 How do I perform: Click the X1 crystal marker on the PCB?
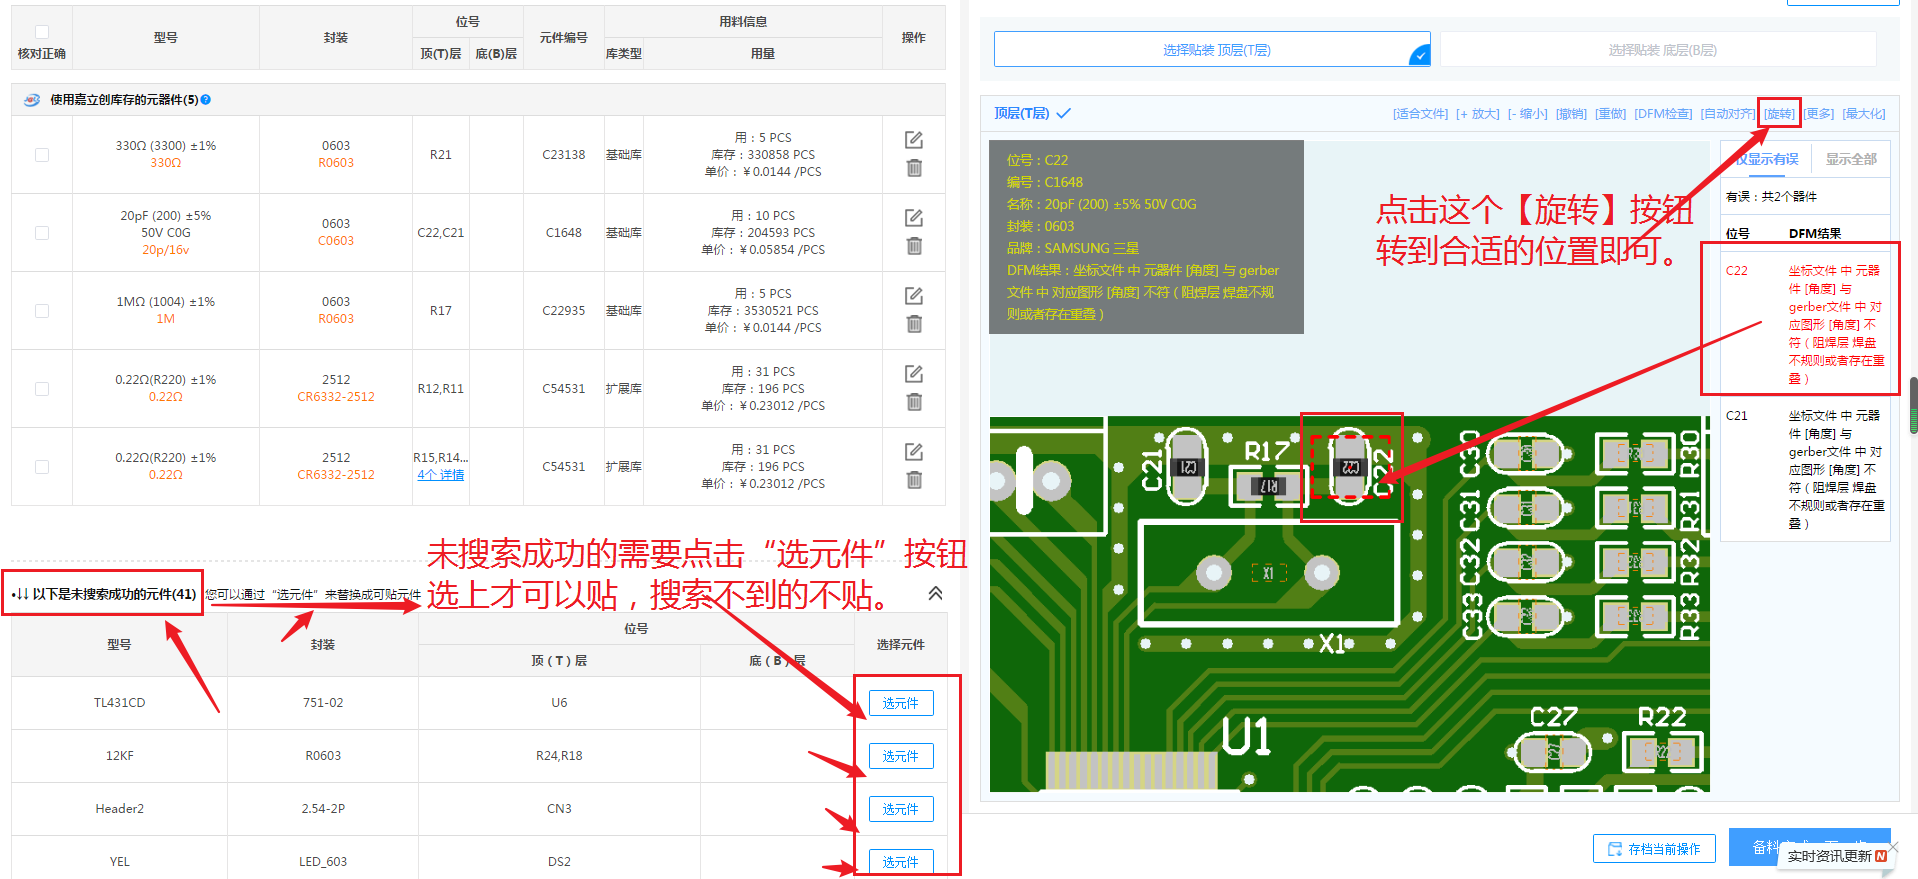click(1268, 573)
